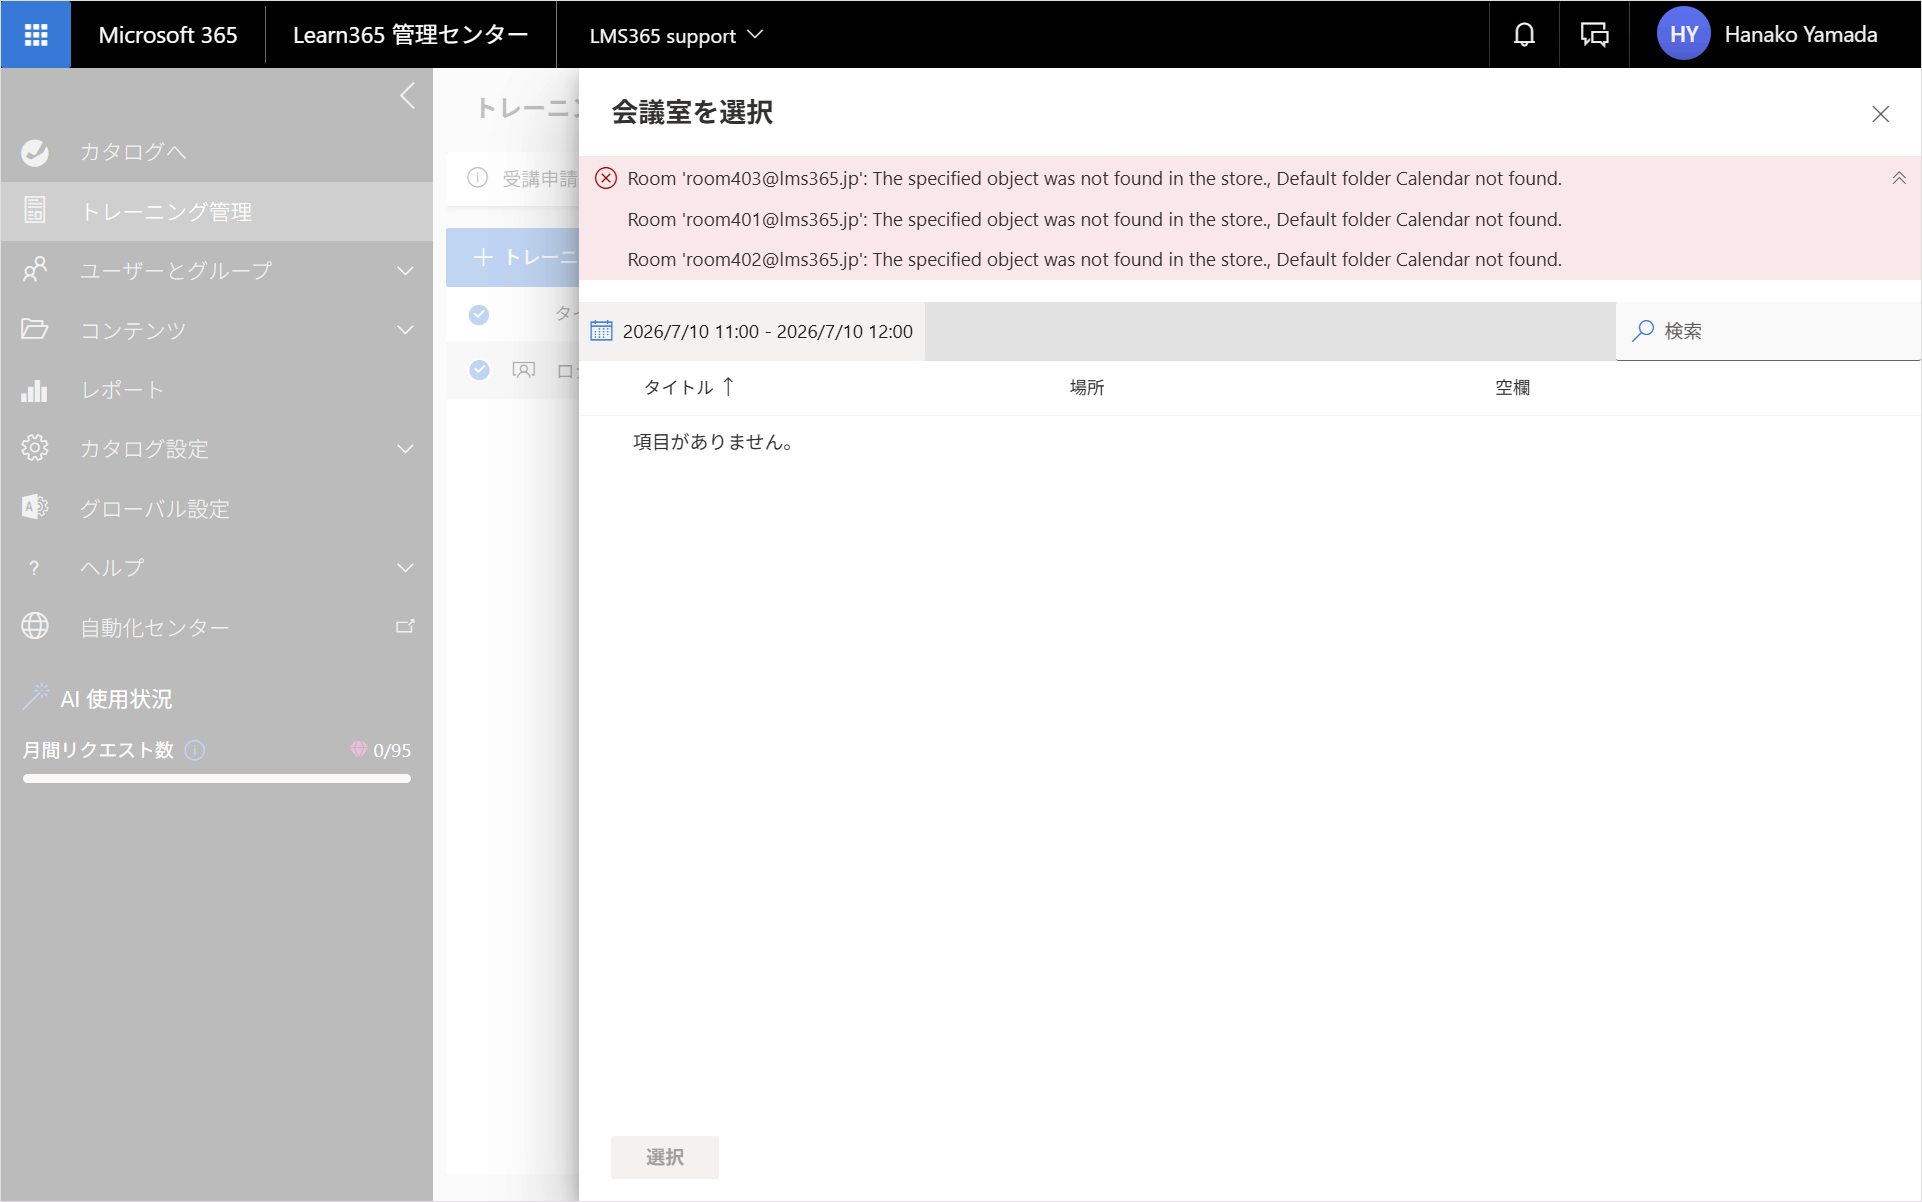Open the notifications bell
The image size is (1922, 1202).
[x=1524, y=35]
